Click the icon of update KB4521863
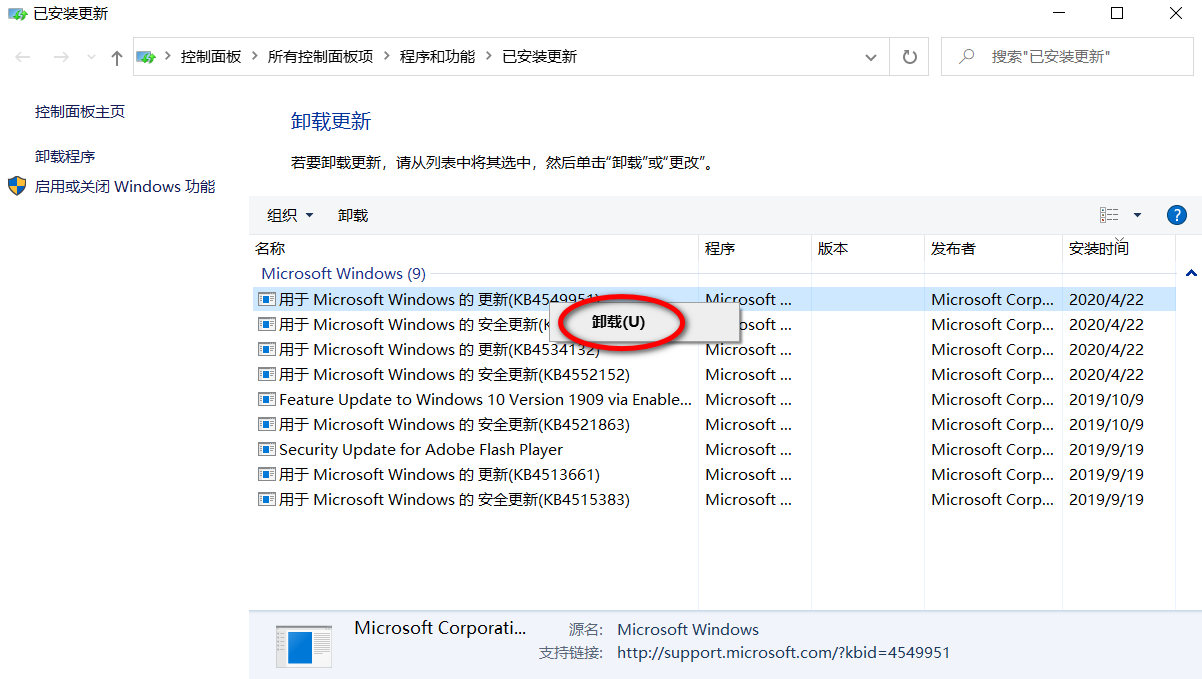The width and height of the screenshot is (1202, 679). (x=266, y=424)
